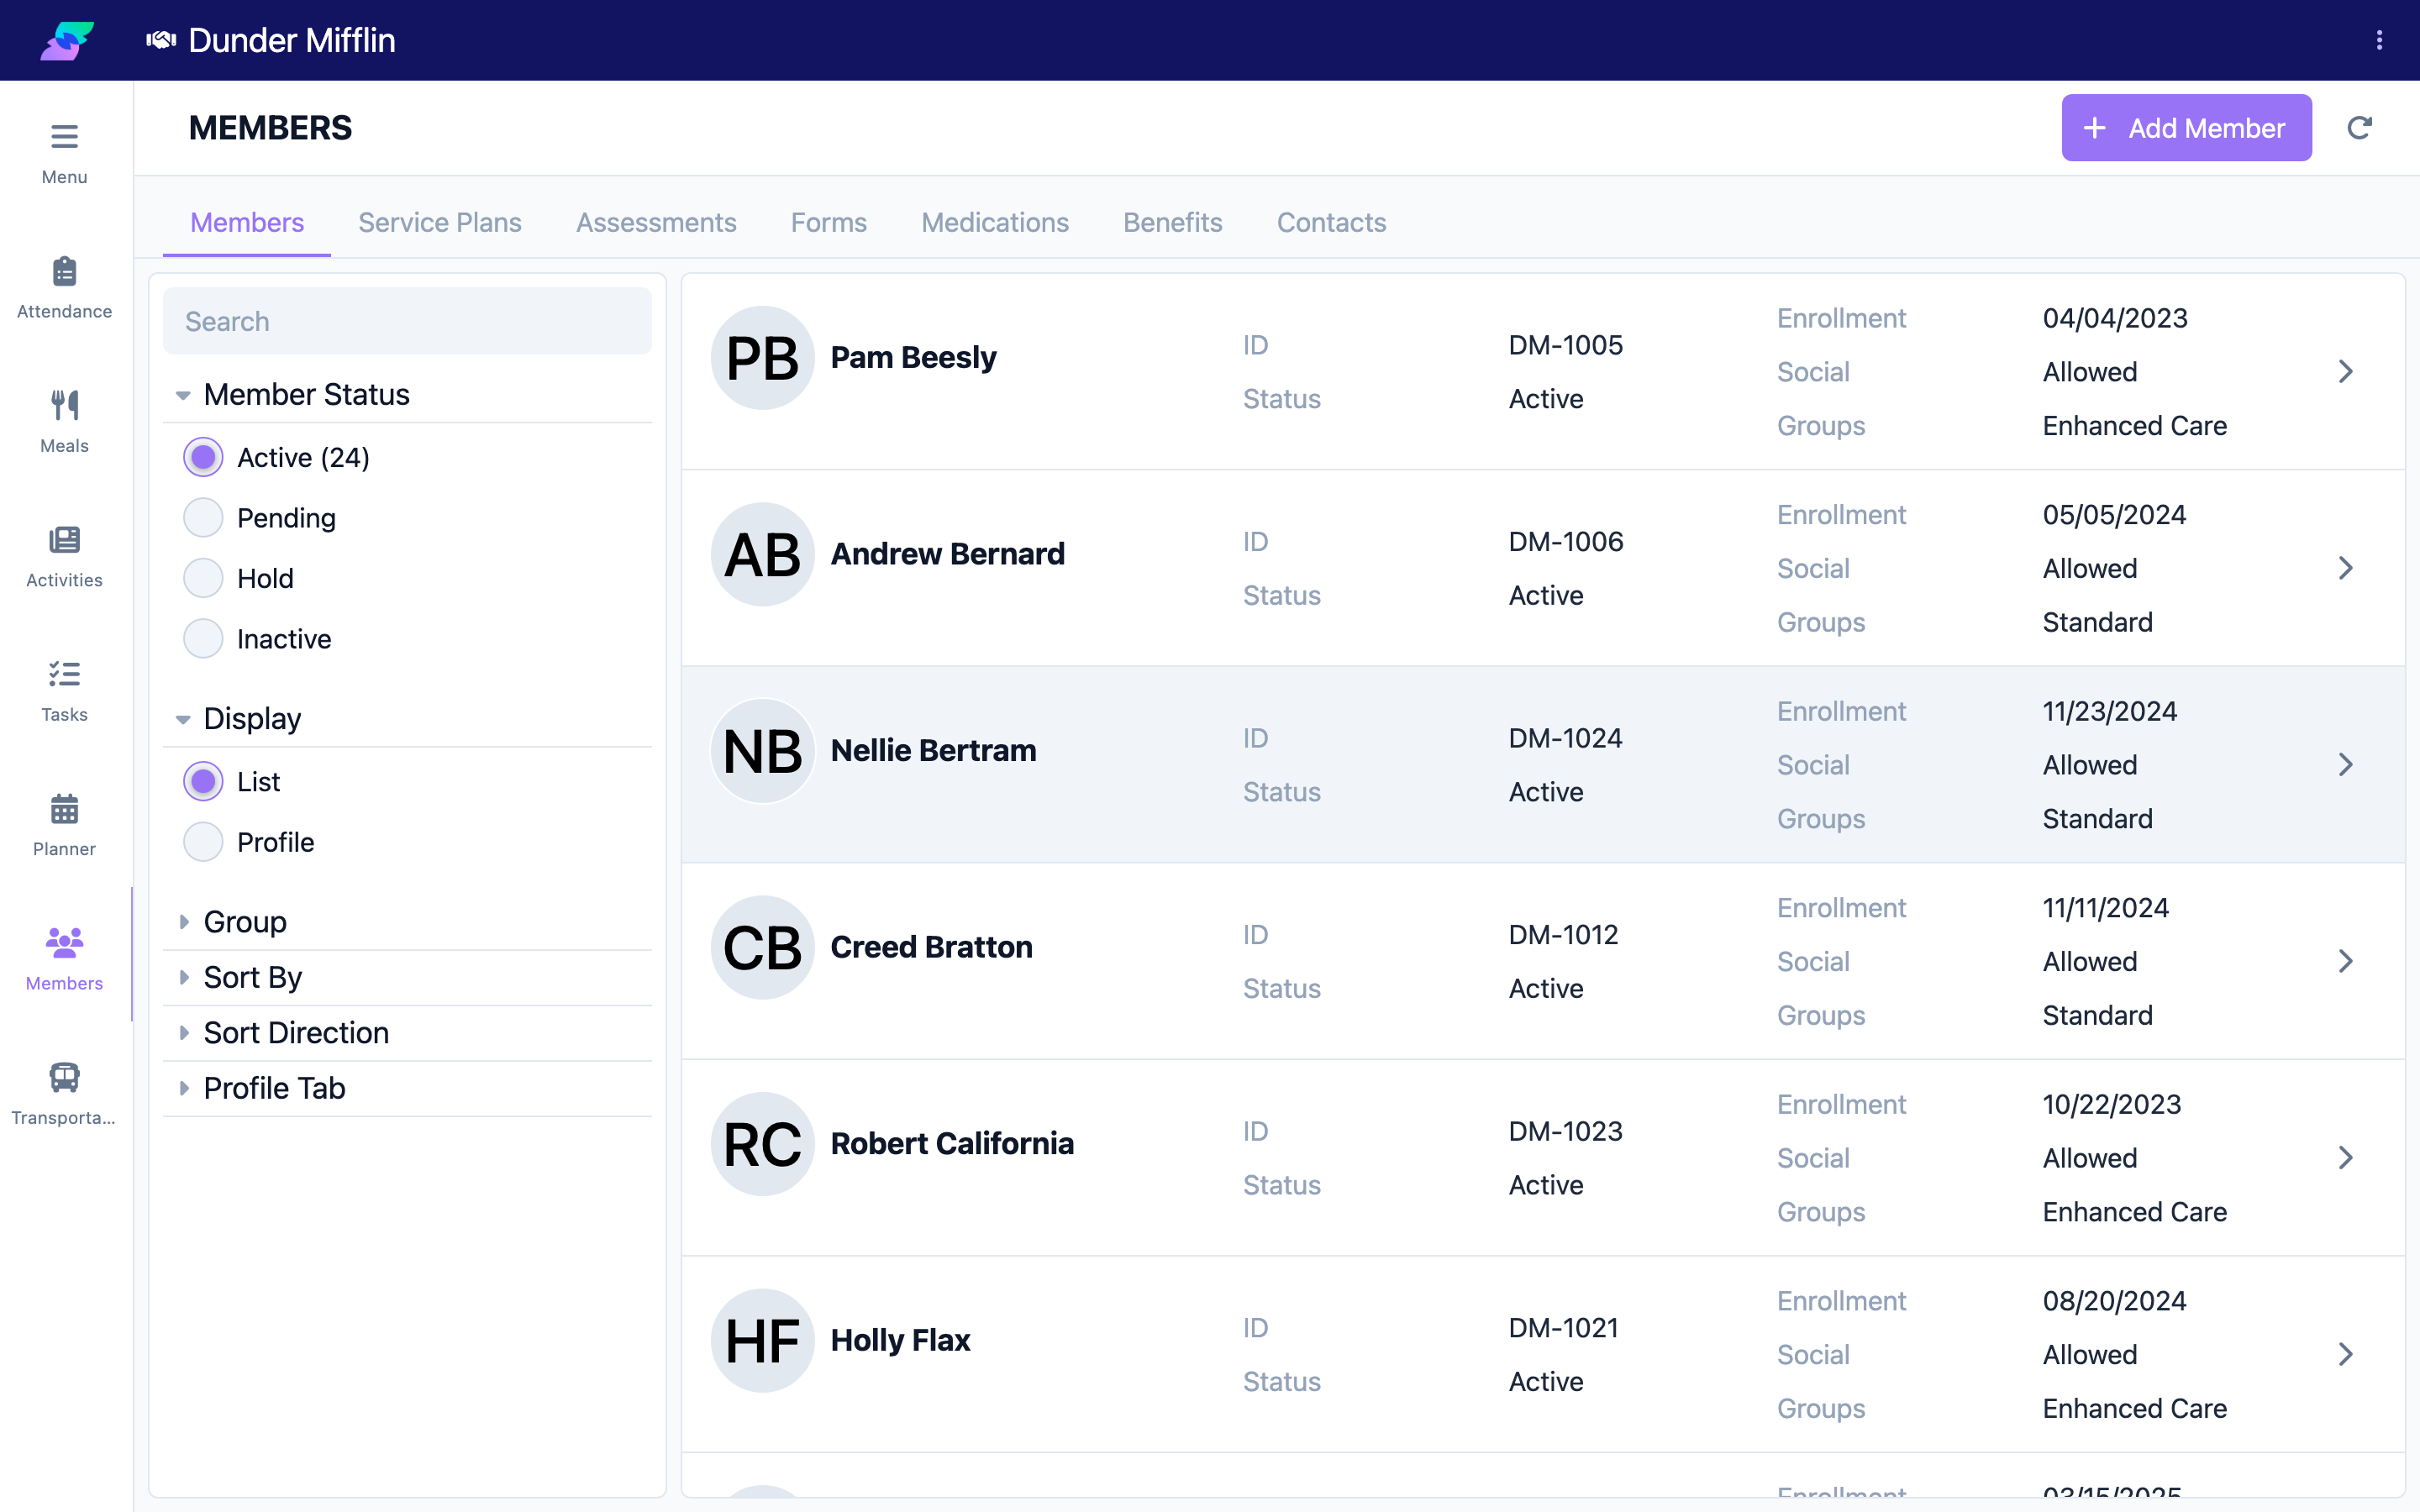This screenshot has width=2420, height=1512.
Task: Expand the Group filter
Action: coord(407,921)
